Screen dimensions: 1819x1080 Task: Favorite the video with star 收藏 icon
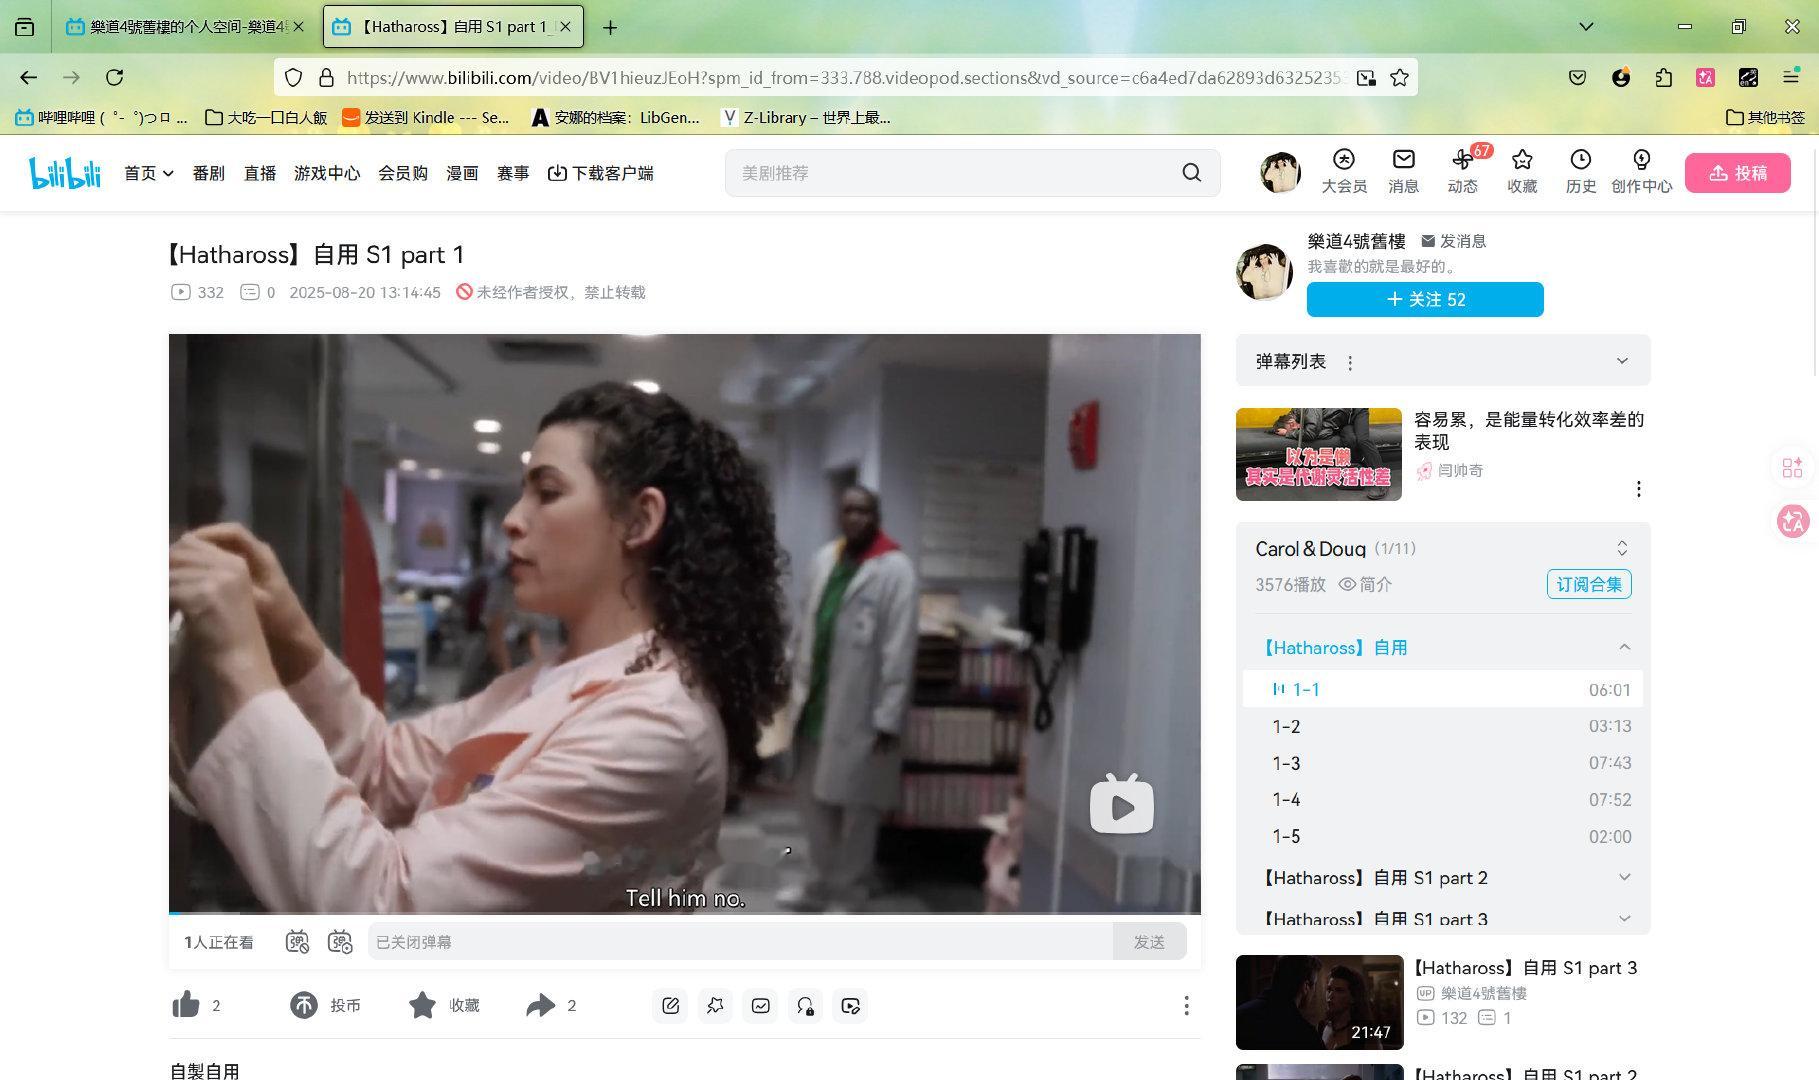(422, 1005)
